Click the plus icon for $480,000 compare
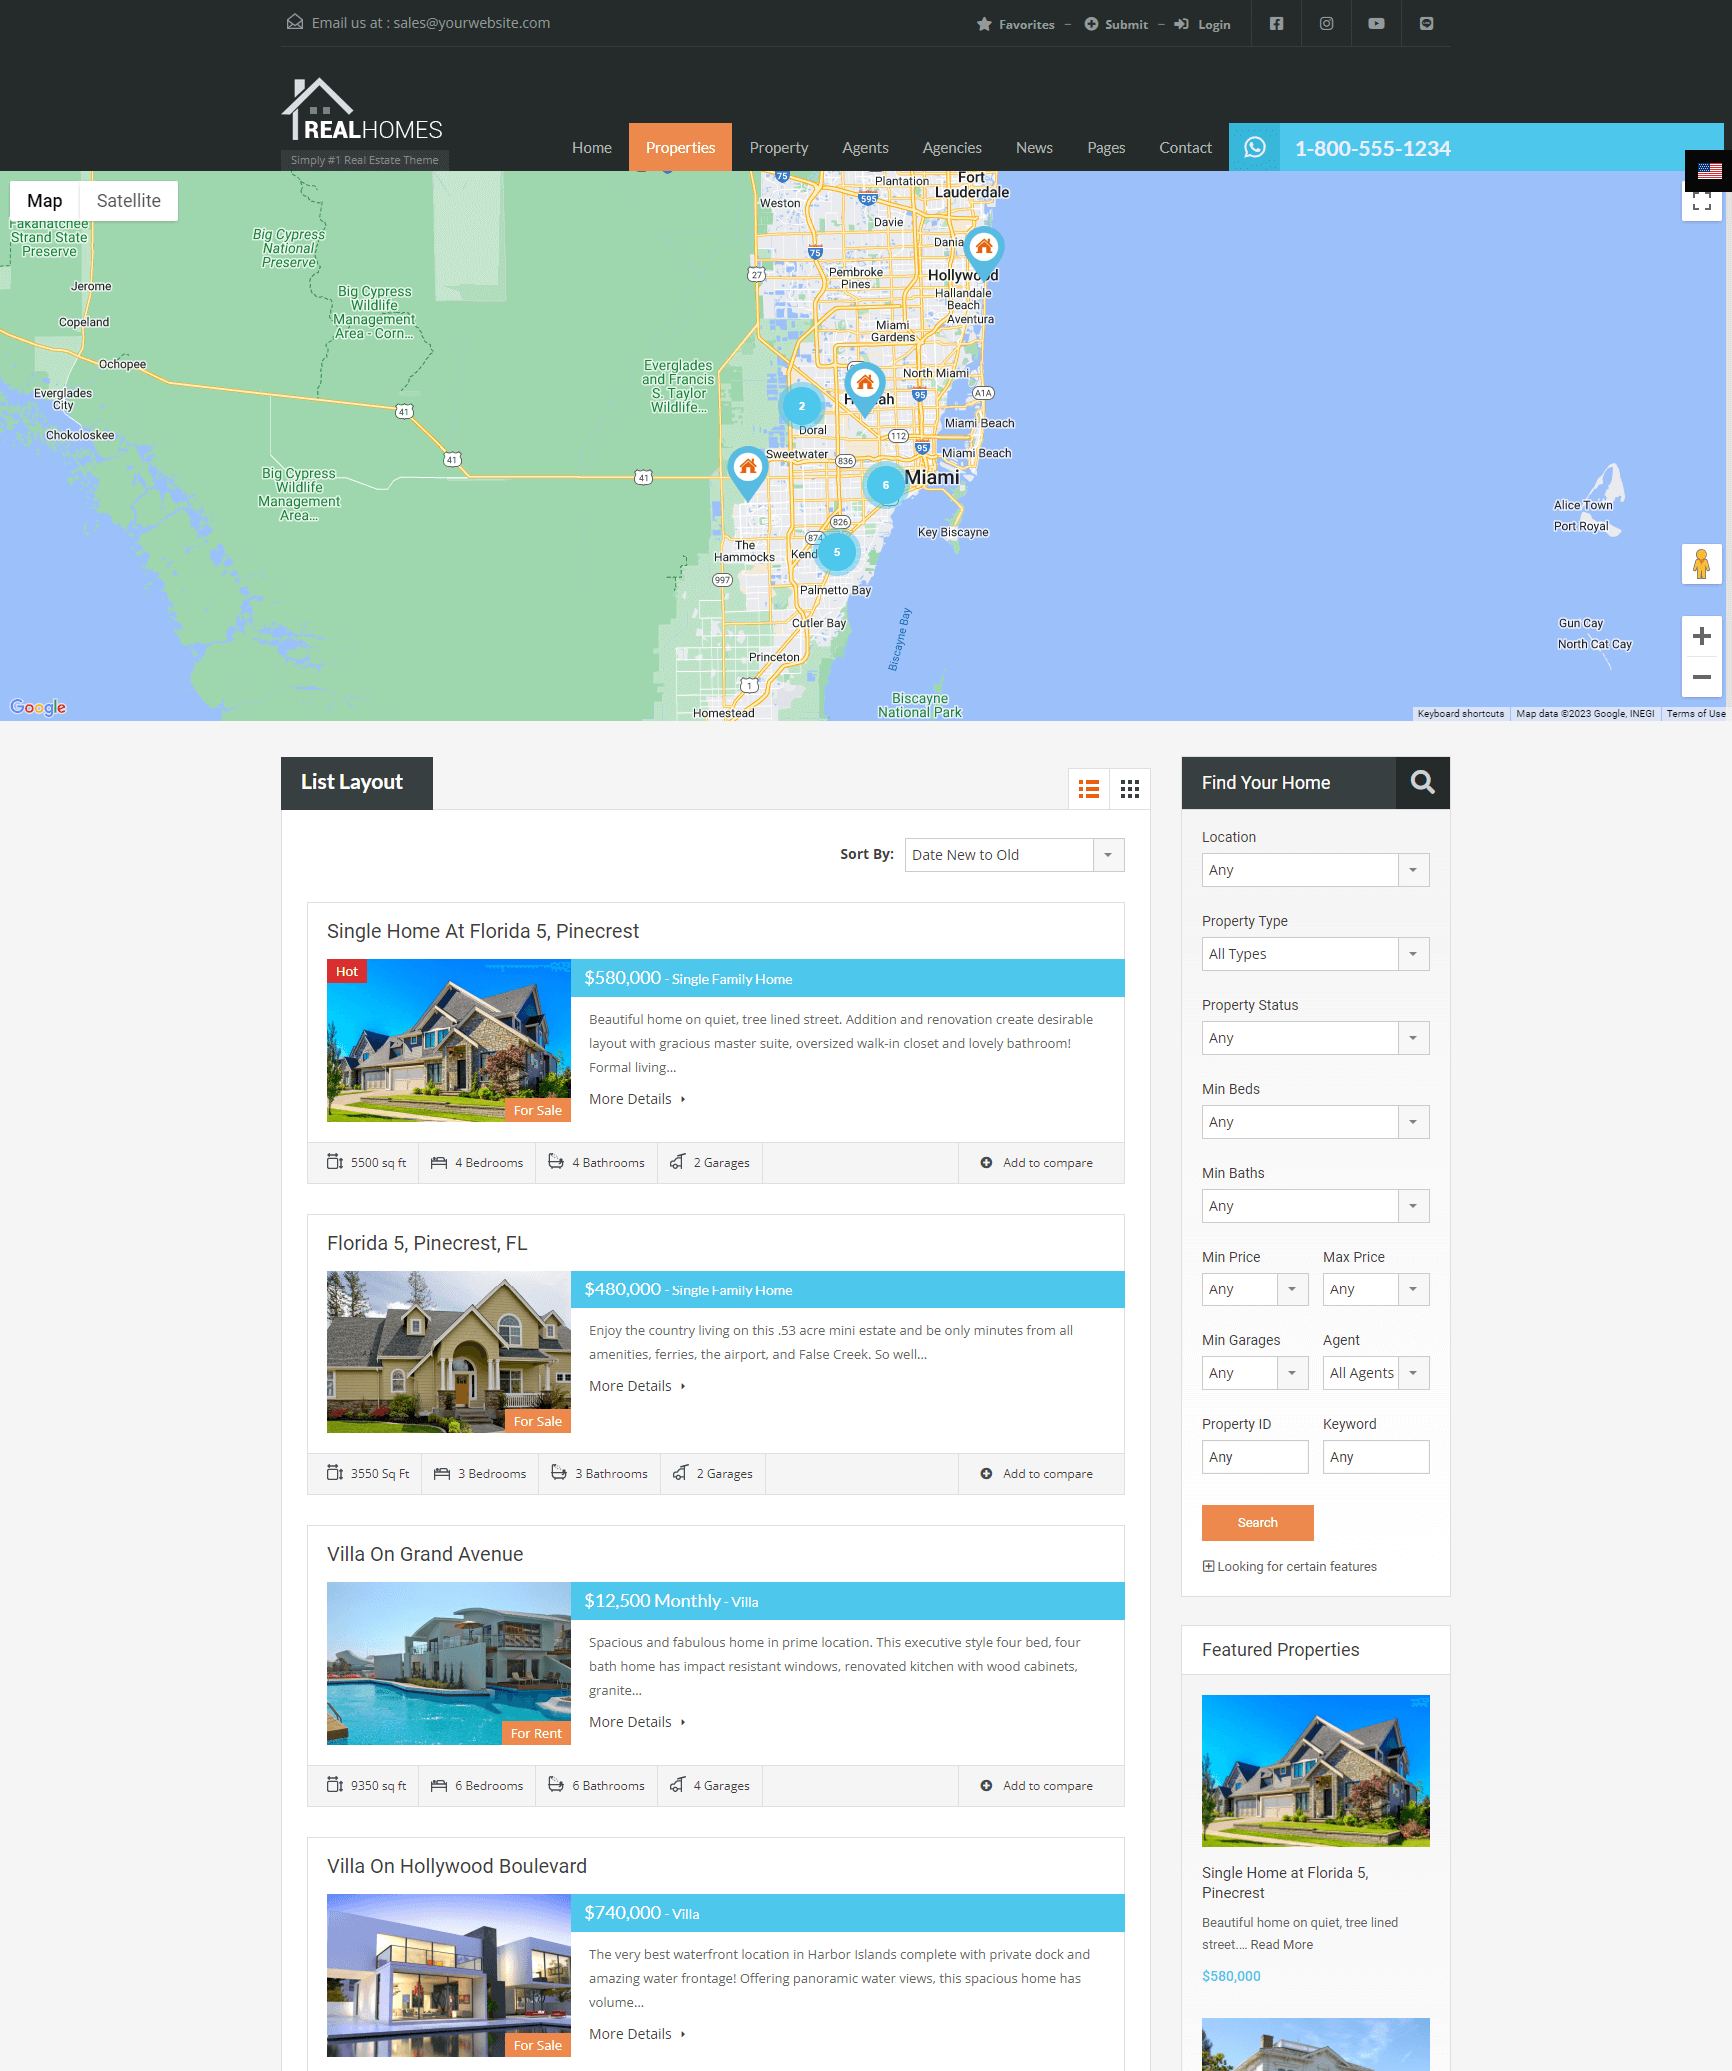1732x2071 pixels. pyautogui.click(x=986, y=1474)
